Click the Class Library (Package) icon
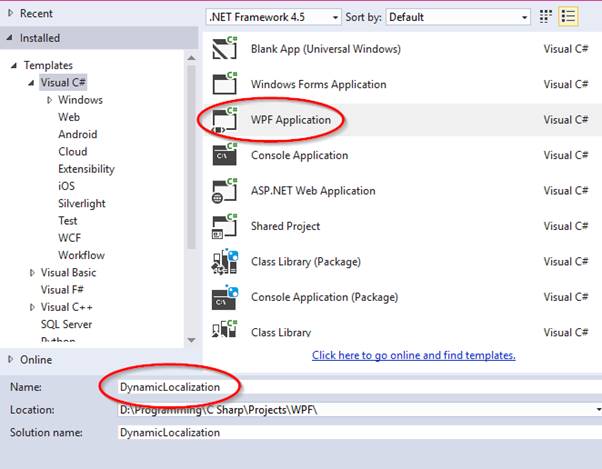This screenshot has height=469, width=602. coord(224,261)
